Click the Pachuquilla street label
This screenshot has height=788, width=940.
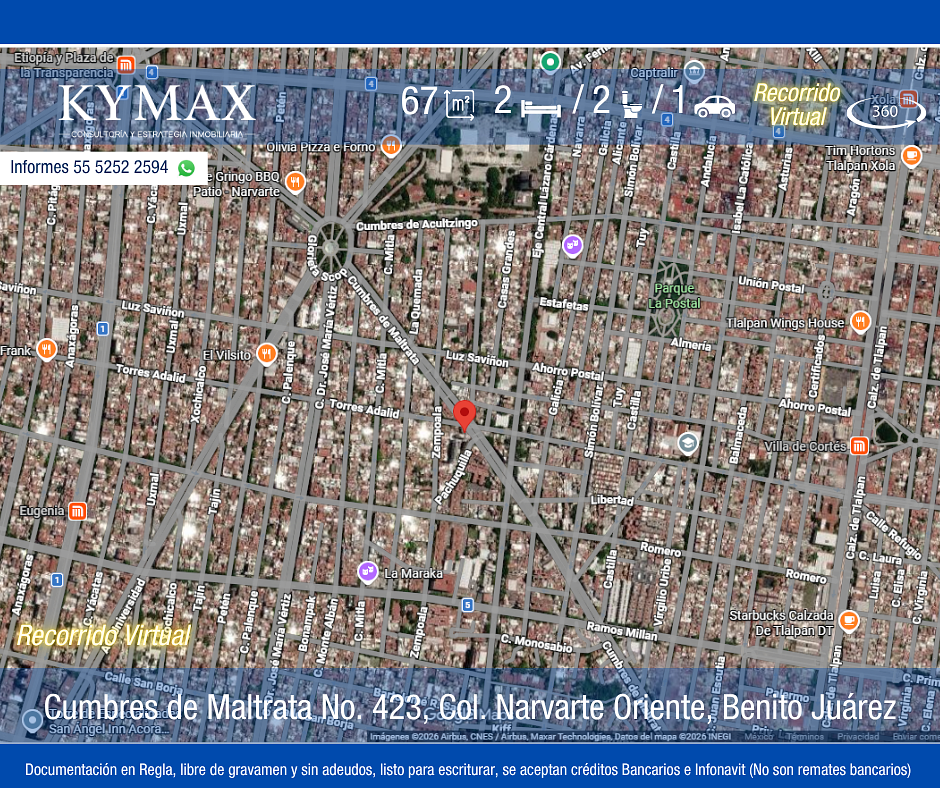point(453,477)
